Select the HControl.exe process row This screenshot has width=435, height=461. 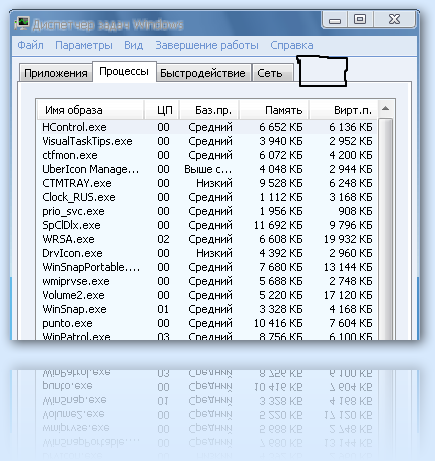click(208, 127)
